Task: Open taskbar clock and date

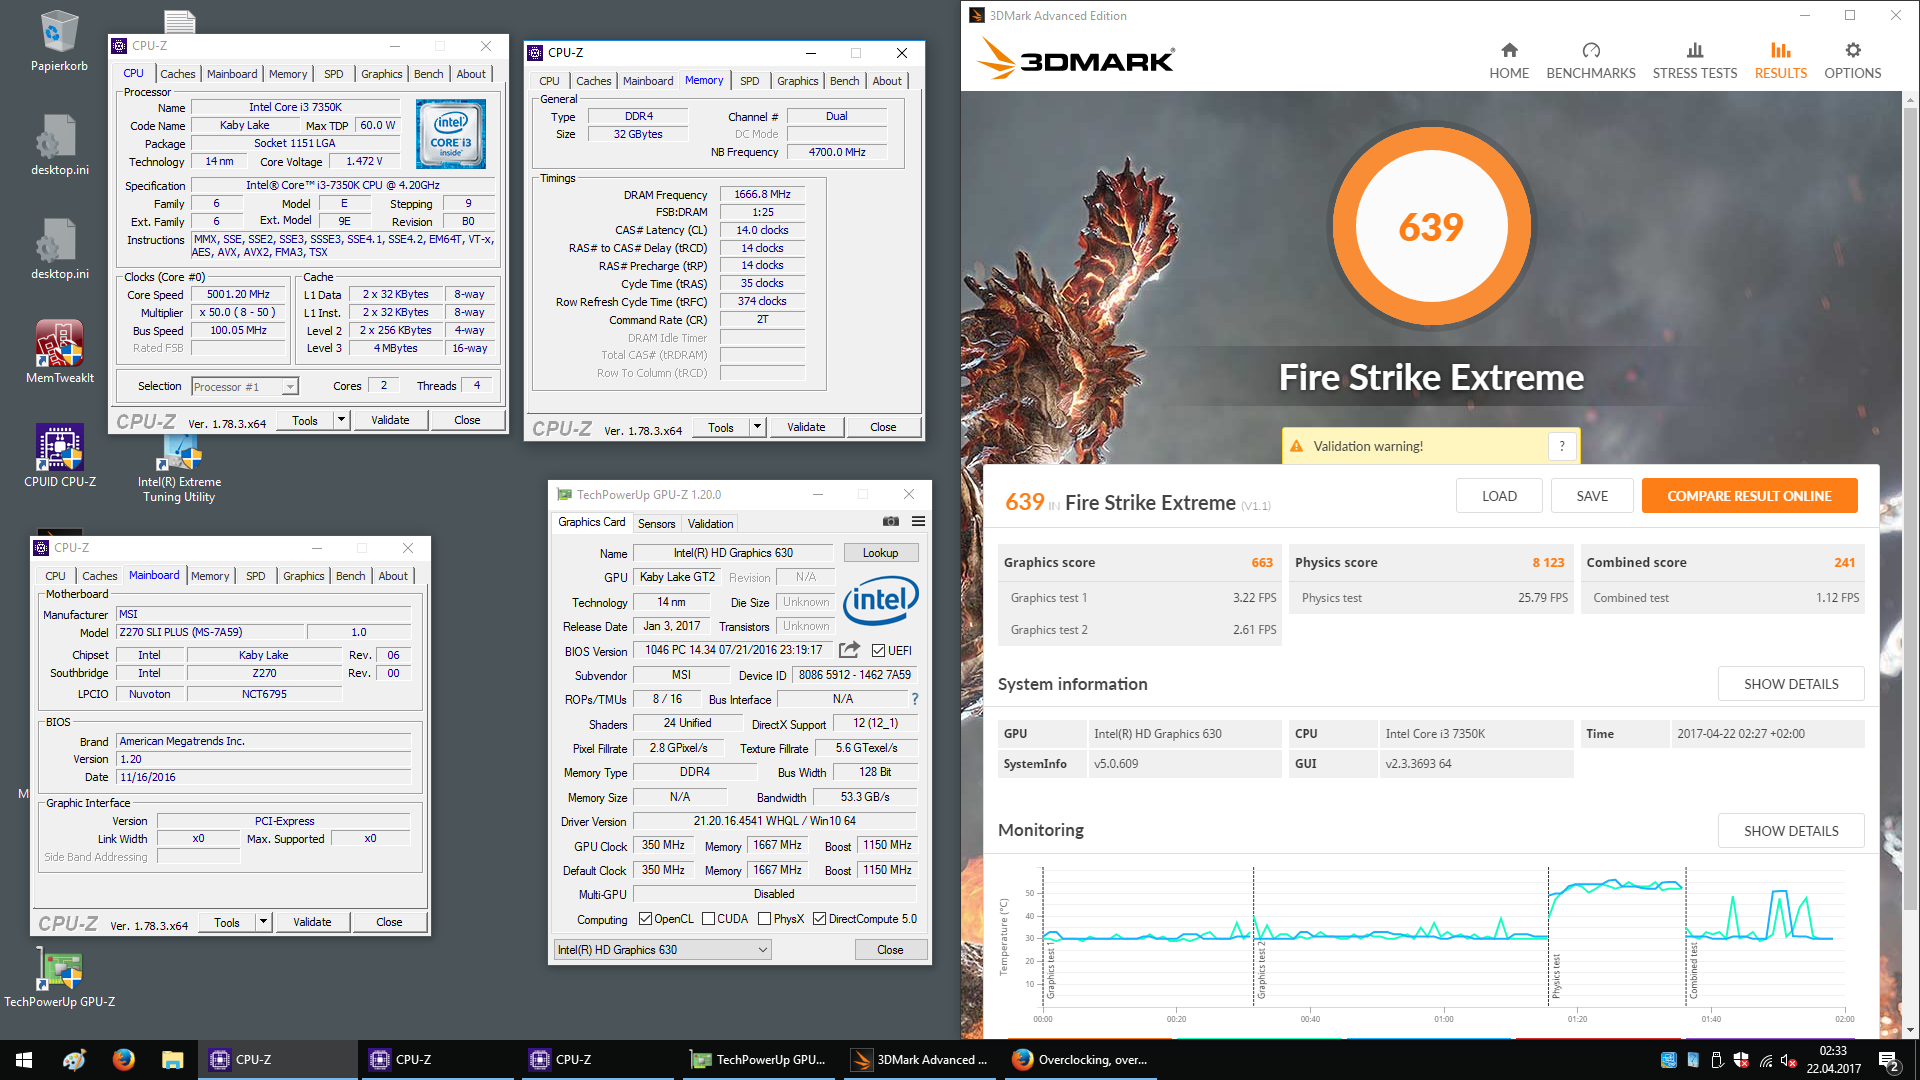Action: point(1833,1060)
